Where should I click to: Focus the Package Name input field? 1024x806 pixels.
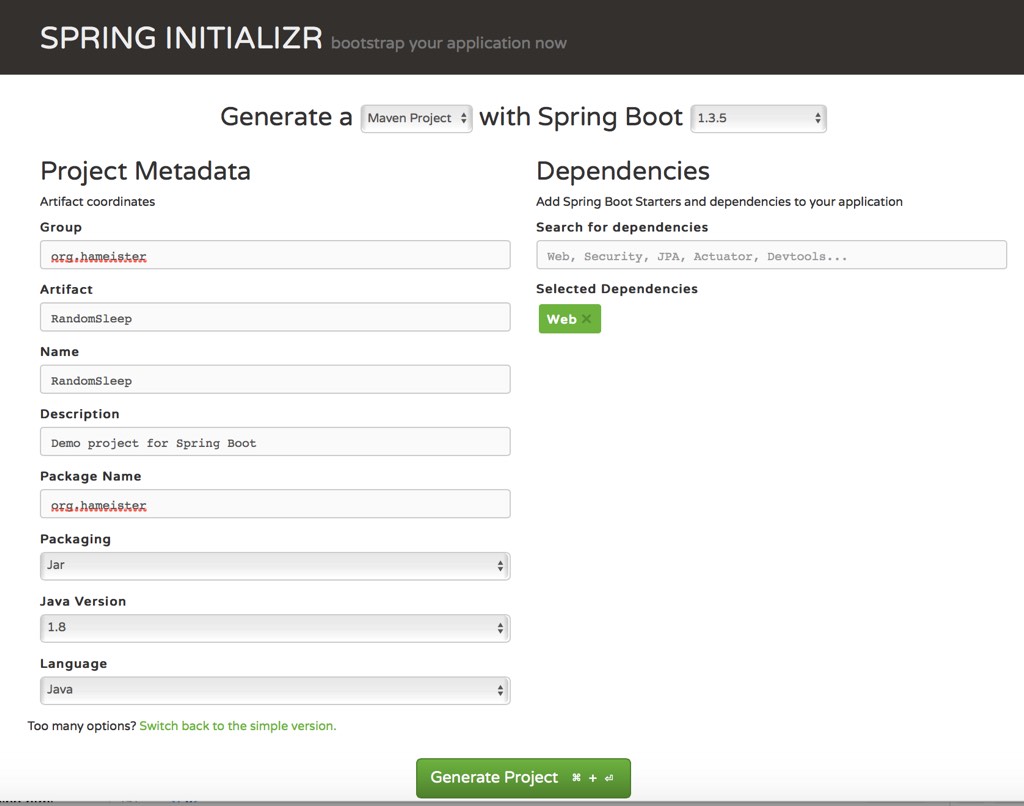275,504
